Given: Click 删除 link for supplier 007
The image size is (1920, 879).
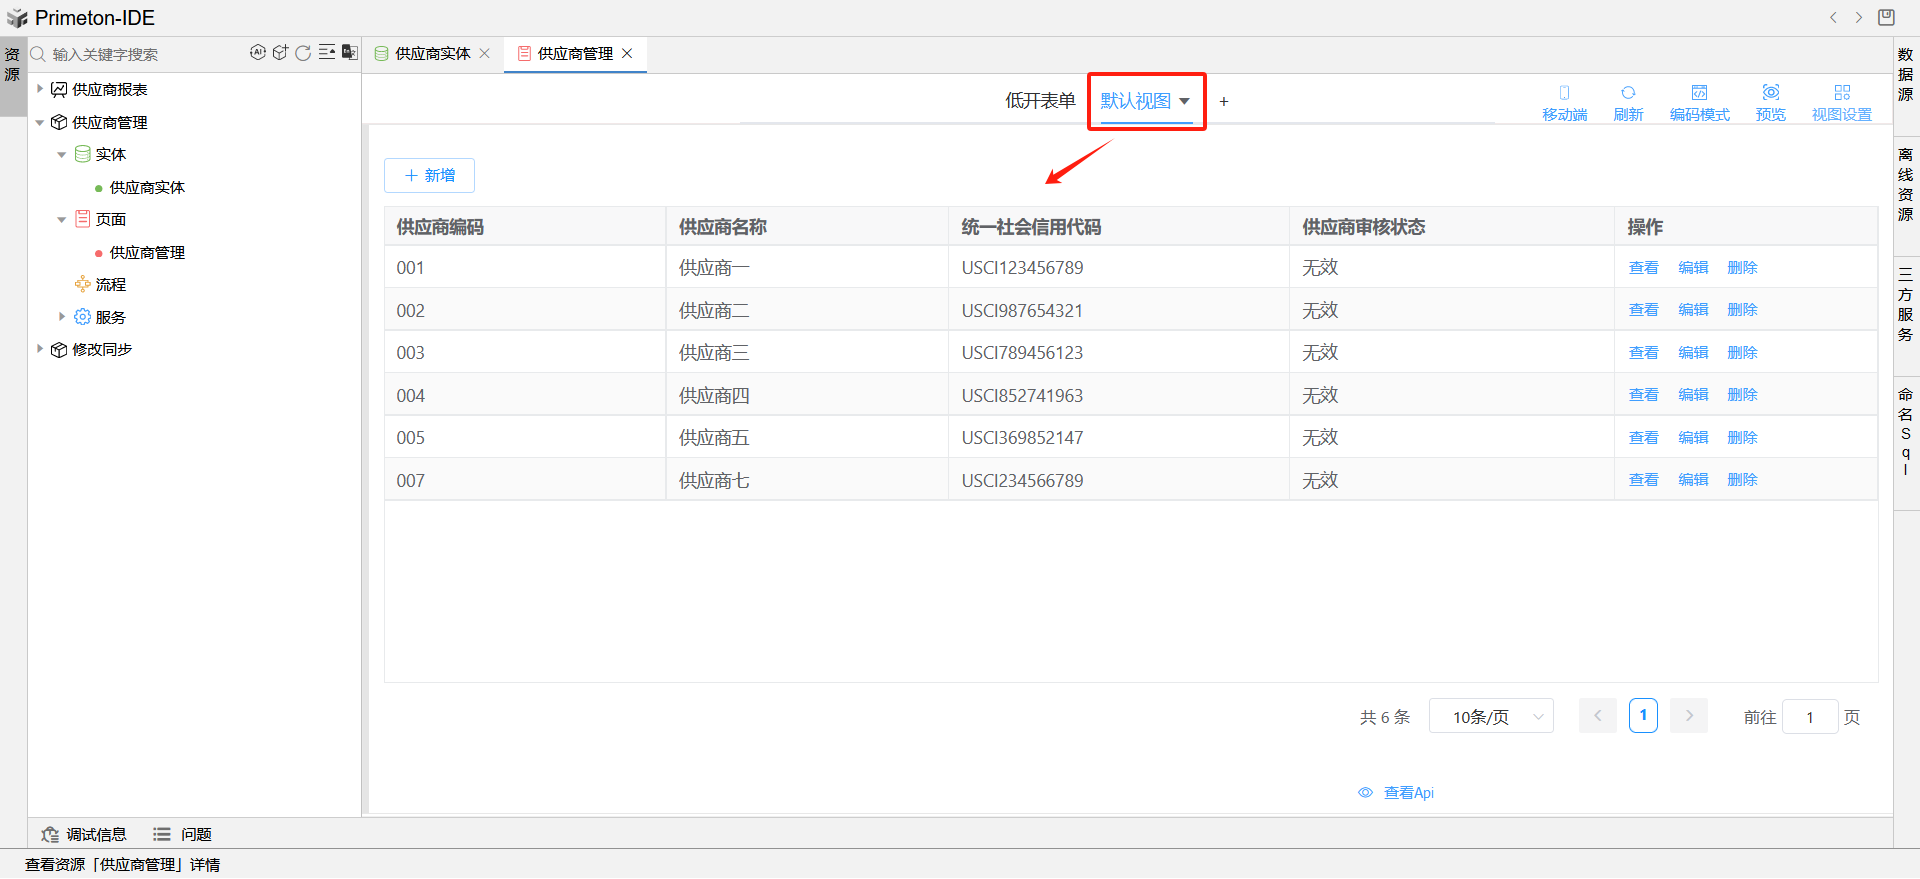Looking at the screenshot, I should pos(1742,480).
